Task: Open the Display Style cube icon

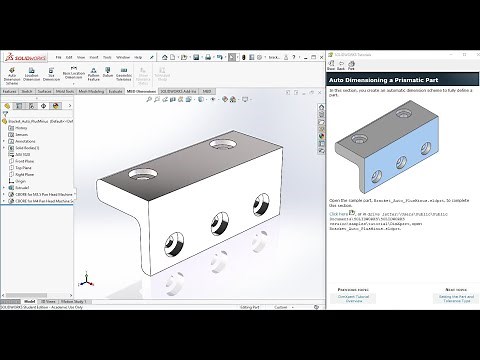Action: point(201,99)
